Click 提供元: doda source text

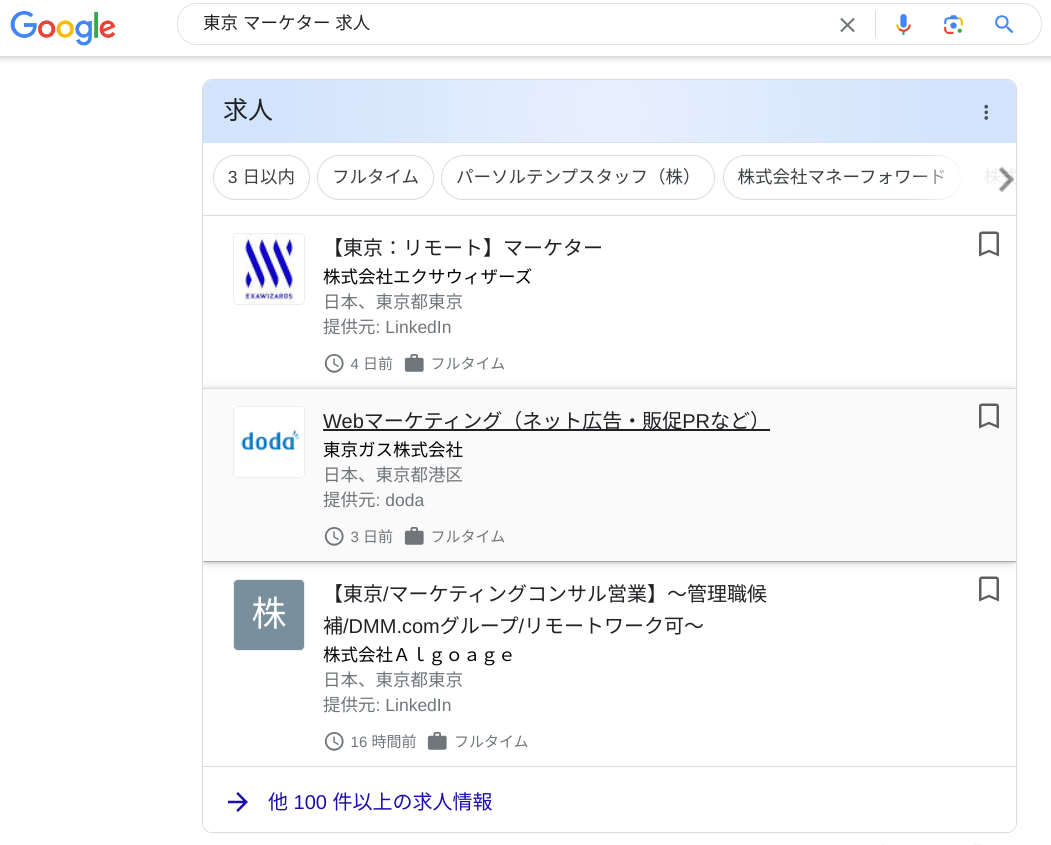[373, 501]
